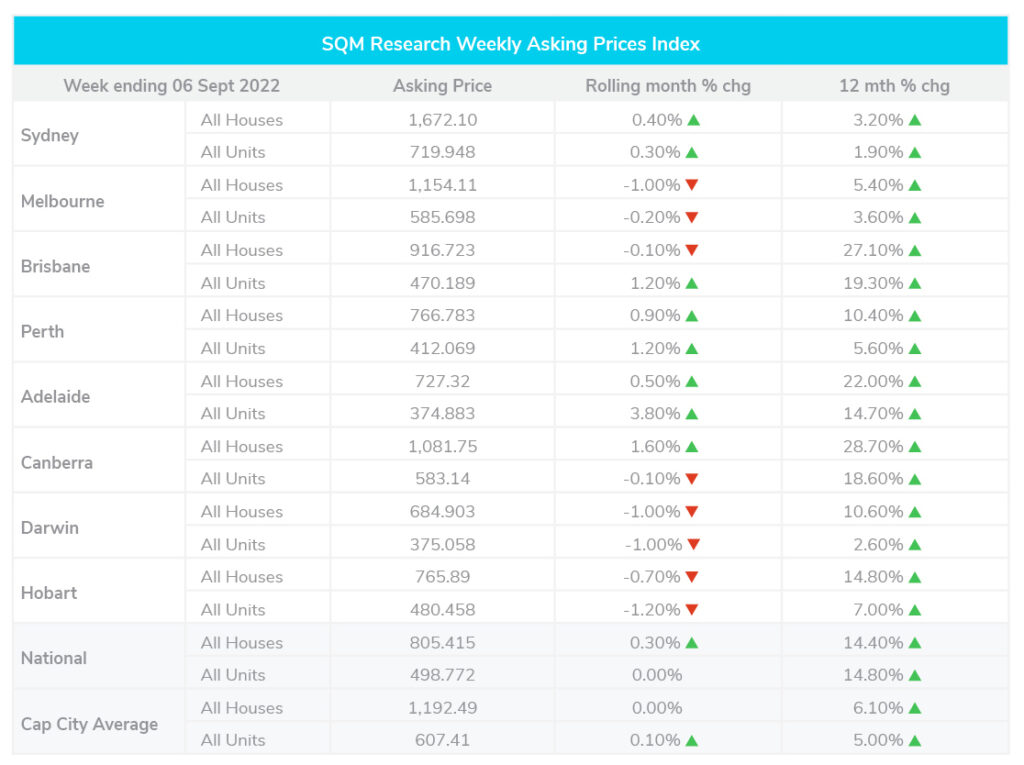Image resolution: width=1024 pixels, height=765 pixels.
Task: Click the 'Asking Price' column header
Action: 442,86
